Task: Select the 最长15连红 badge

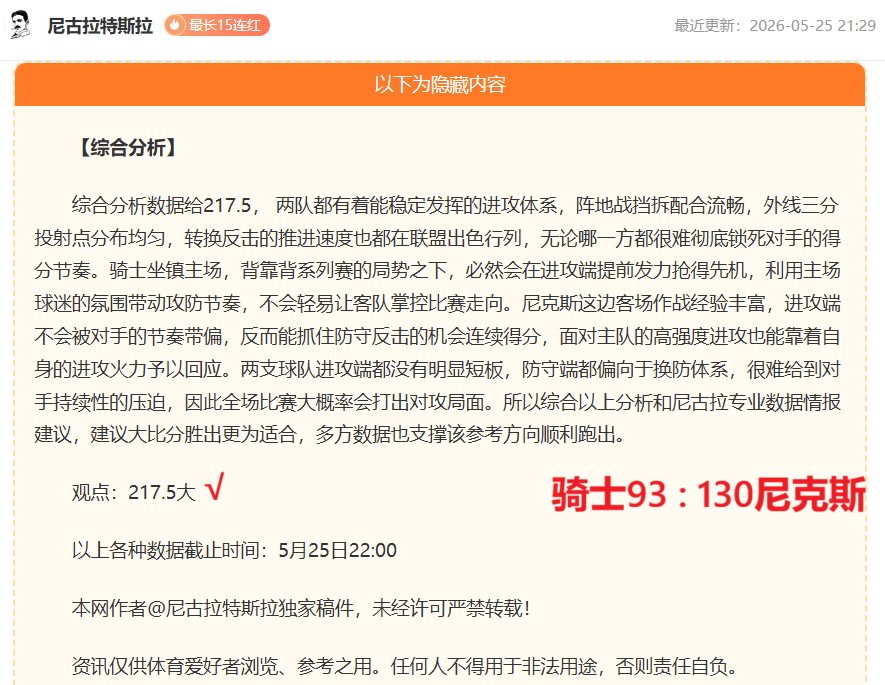Action: click(x=217, y=25)
